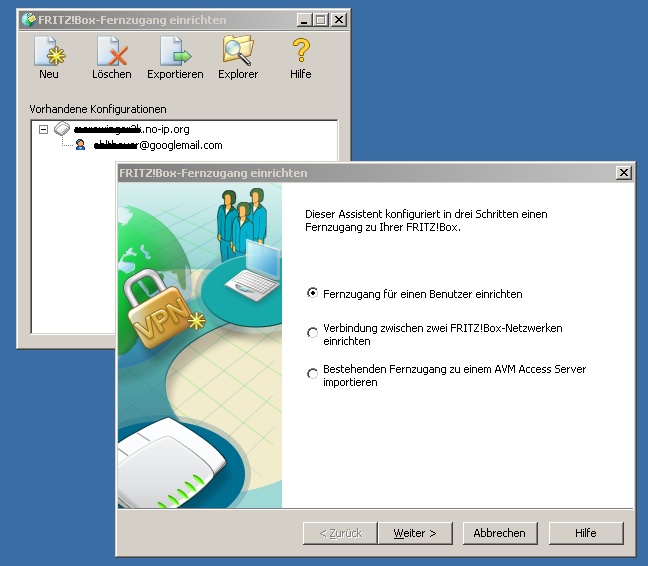Click the Löschen toolbar icon

pyautogui.click(x=112, y=52)
